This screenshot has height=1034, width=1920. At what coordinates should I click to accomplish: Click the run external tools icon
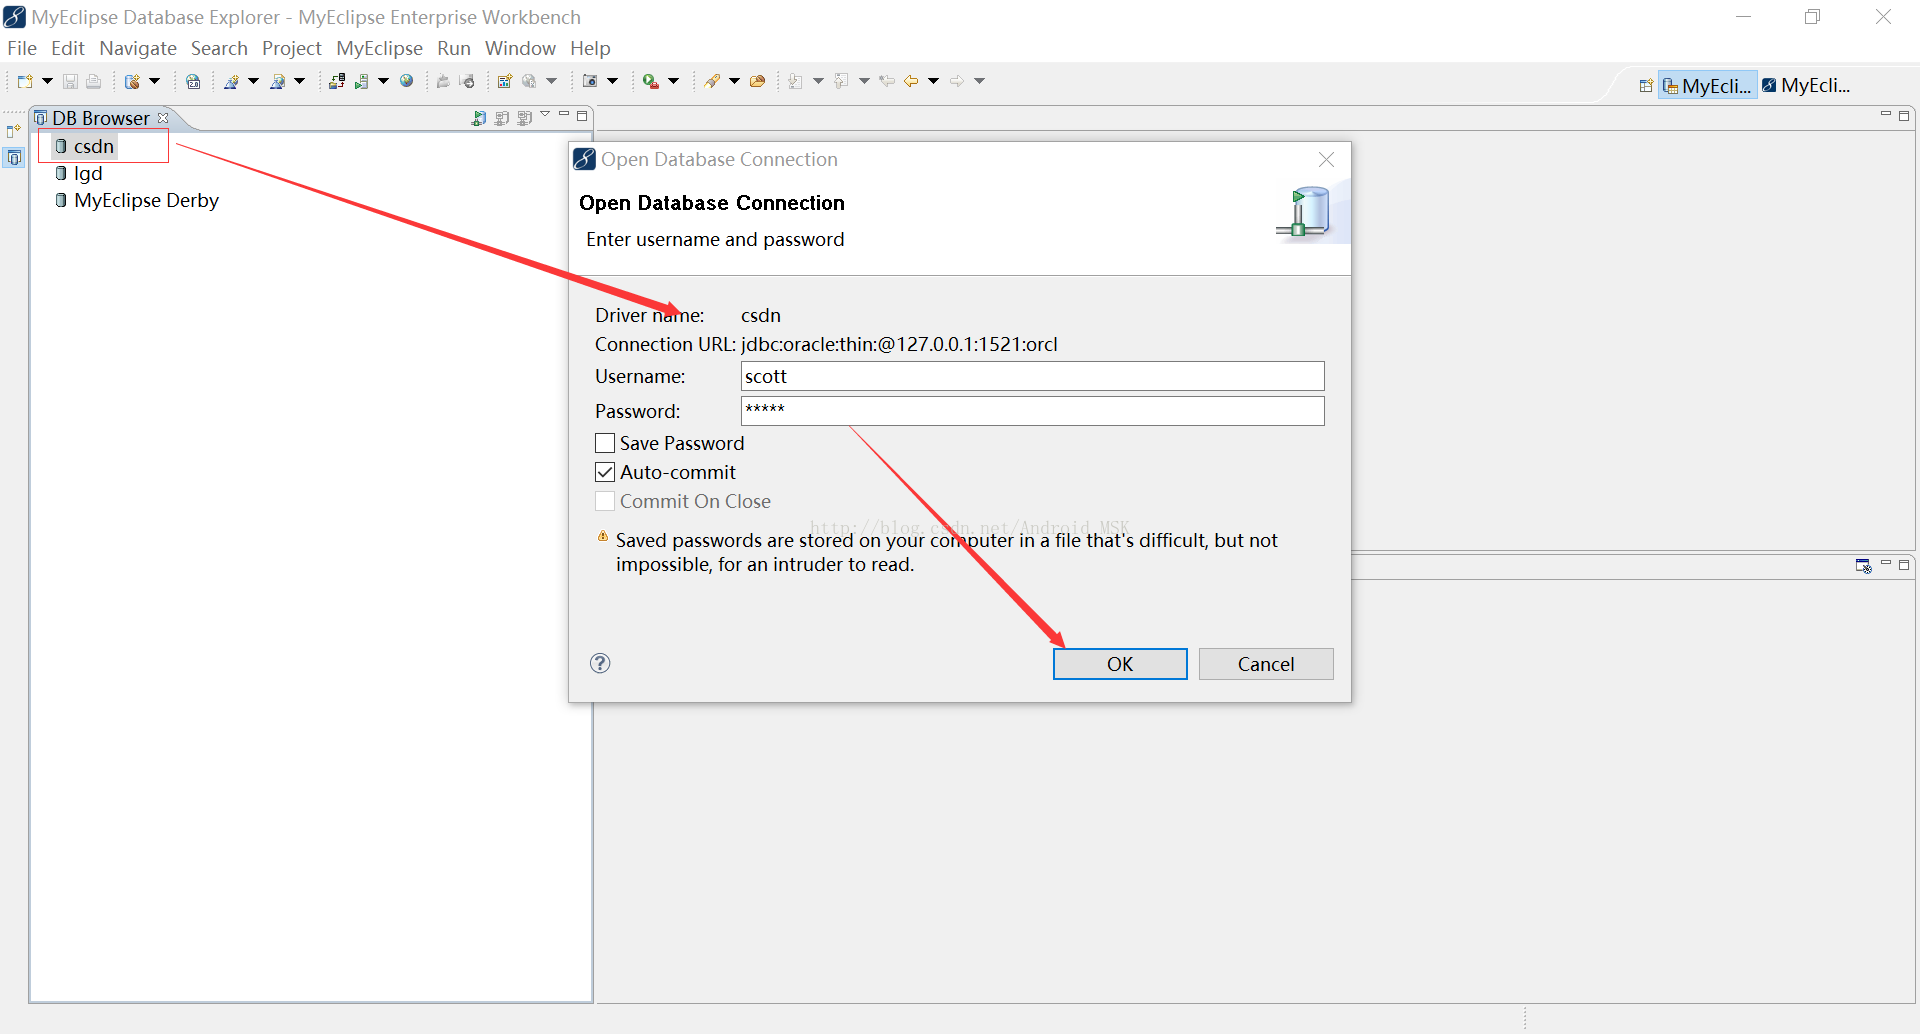(x=651, y=82)
